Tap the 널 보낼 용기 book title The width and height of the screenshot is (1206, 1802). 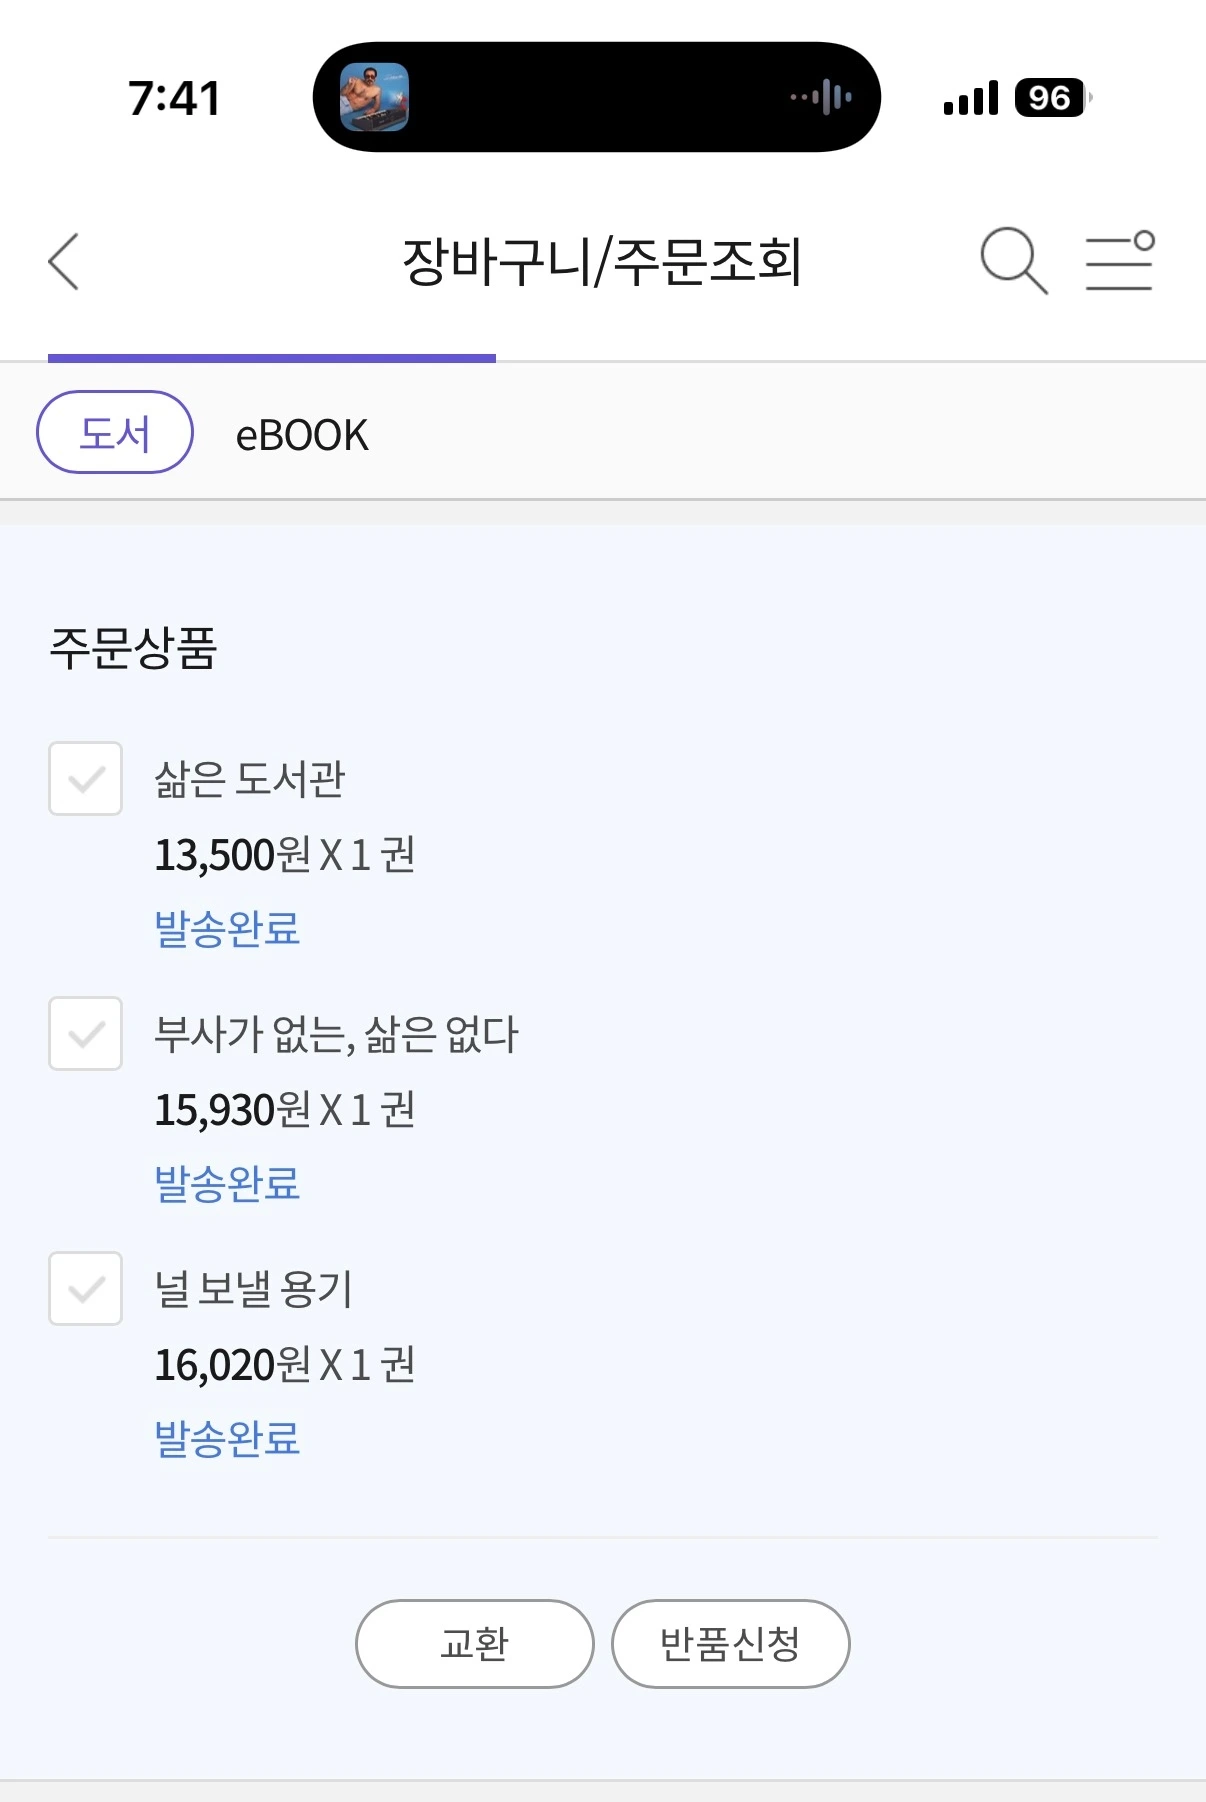(253, 1289)
